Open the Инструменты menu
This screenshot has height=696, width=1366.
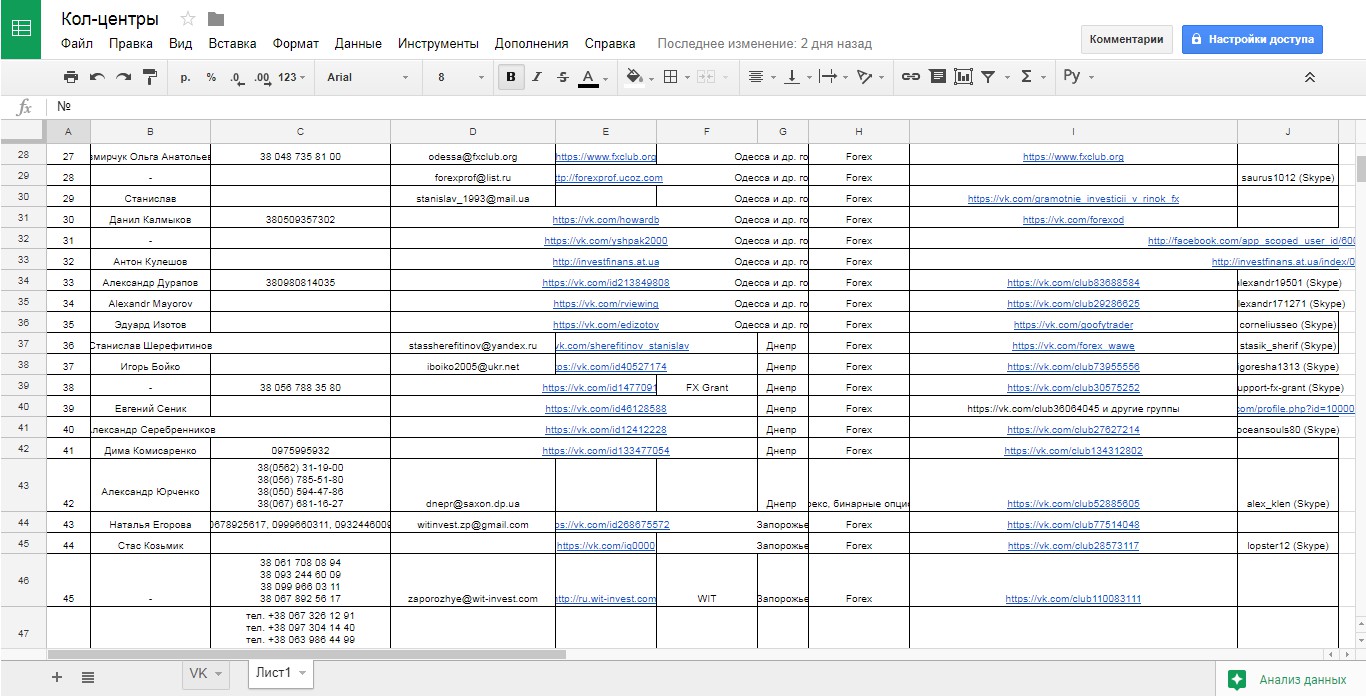coord(438,44)
